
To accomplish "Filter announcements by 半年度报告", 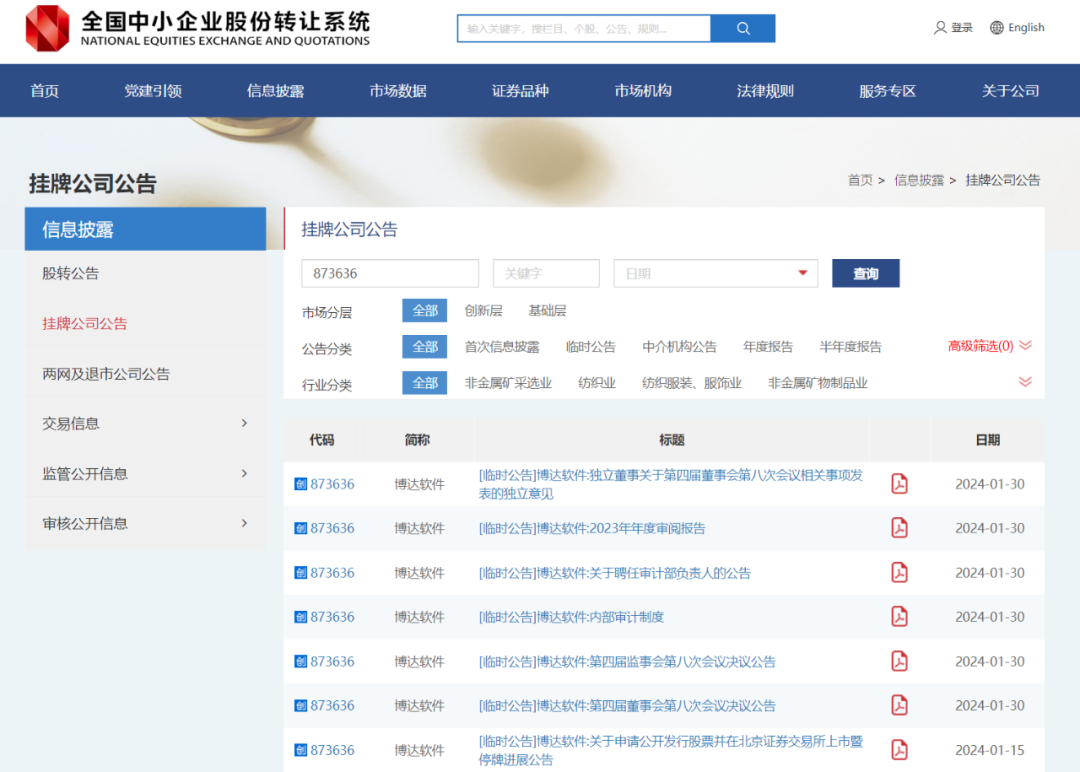I will (x=850, y=346).
